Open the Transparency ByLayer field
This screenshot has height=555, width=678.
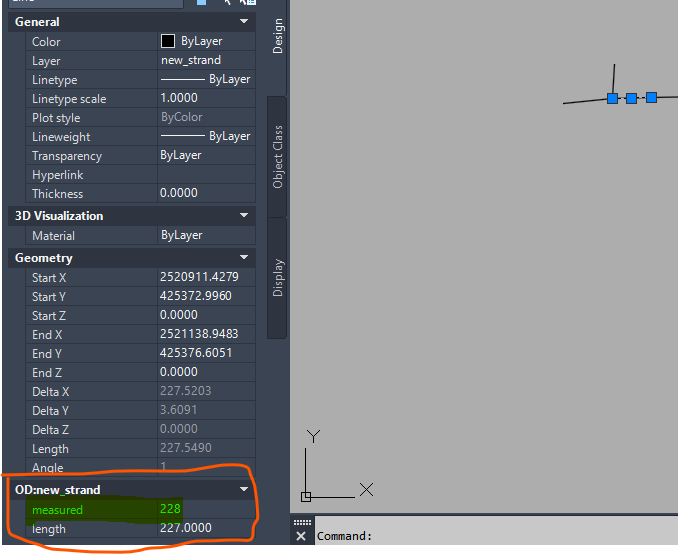(207, 155)
